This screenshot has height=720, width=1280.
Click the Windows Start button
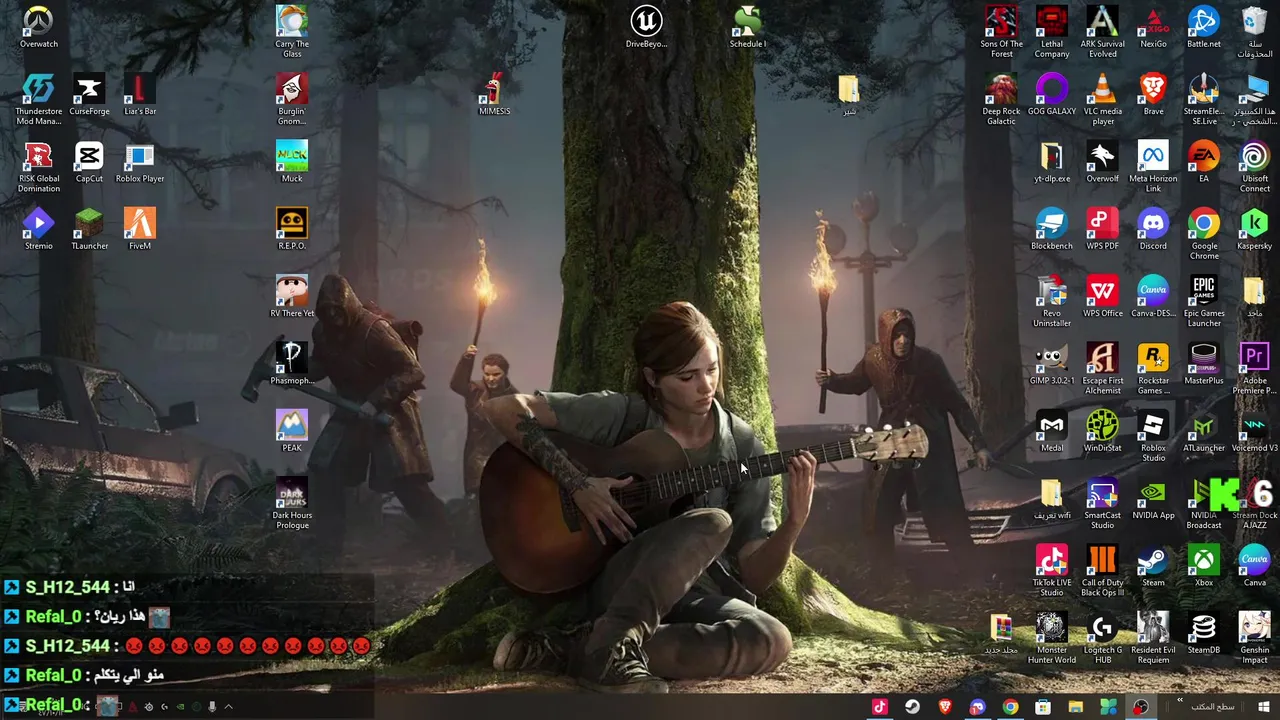[1264, 707]
